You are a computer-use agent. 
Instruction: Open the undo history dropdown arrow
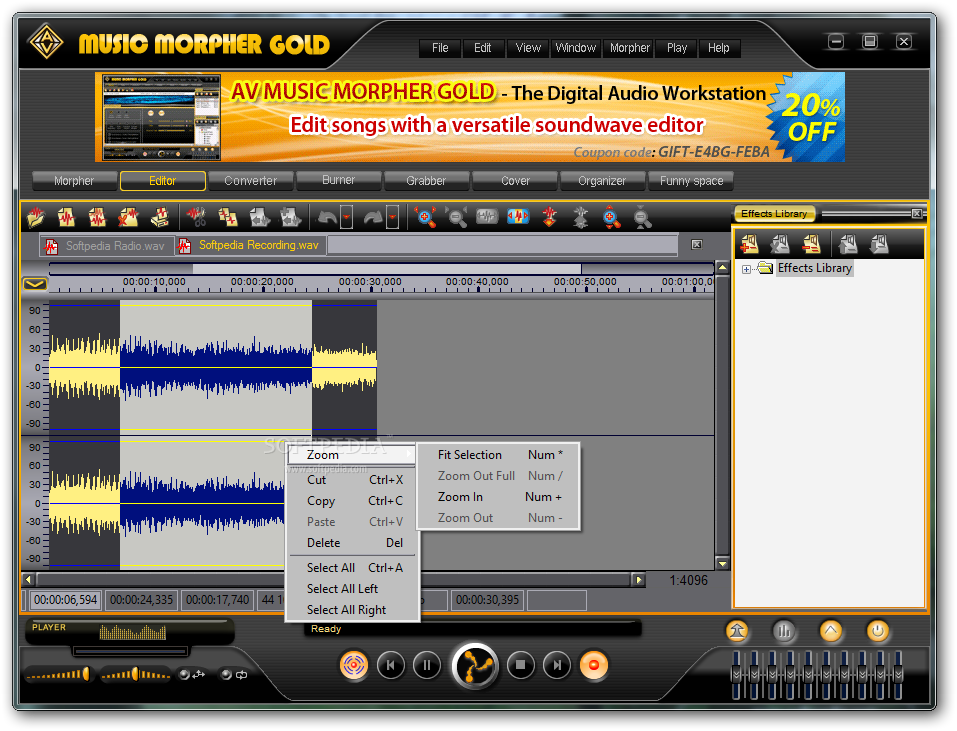click(x=346, y=217)
